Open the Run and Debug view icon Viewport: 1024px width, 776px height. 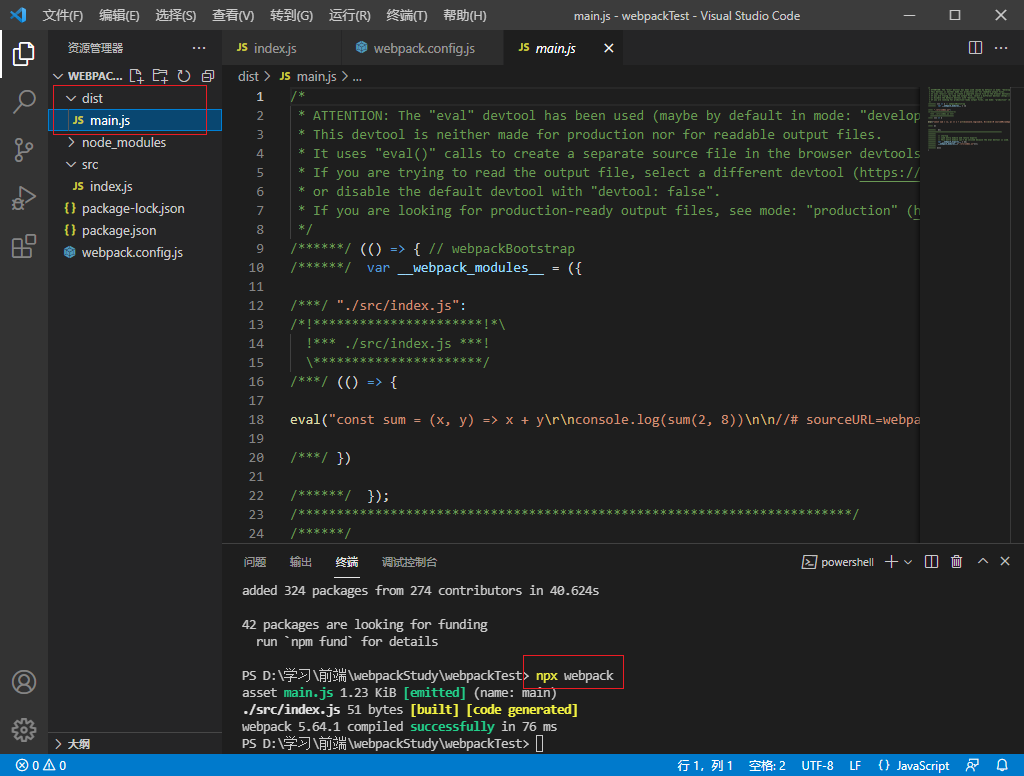(x=24, y=198)
